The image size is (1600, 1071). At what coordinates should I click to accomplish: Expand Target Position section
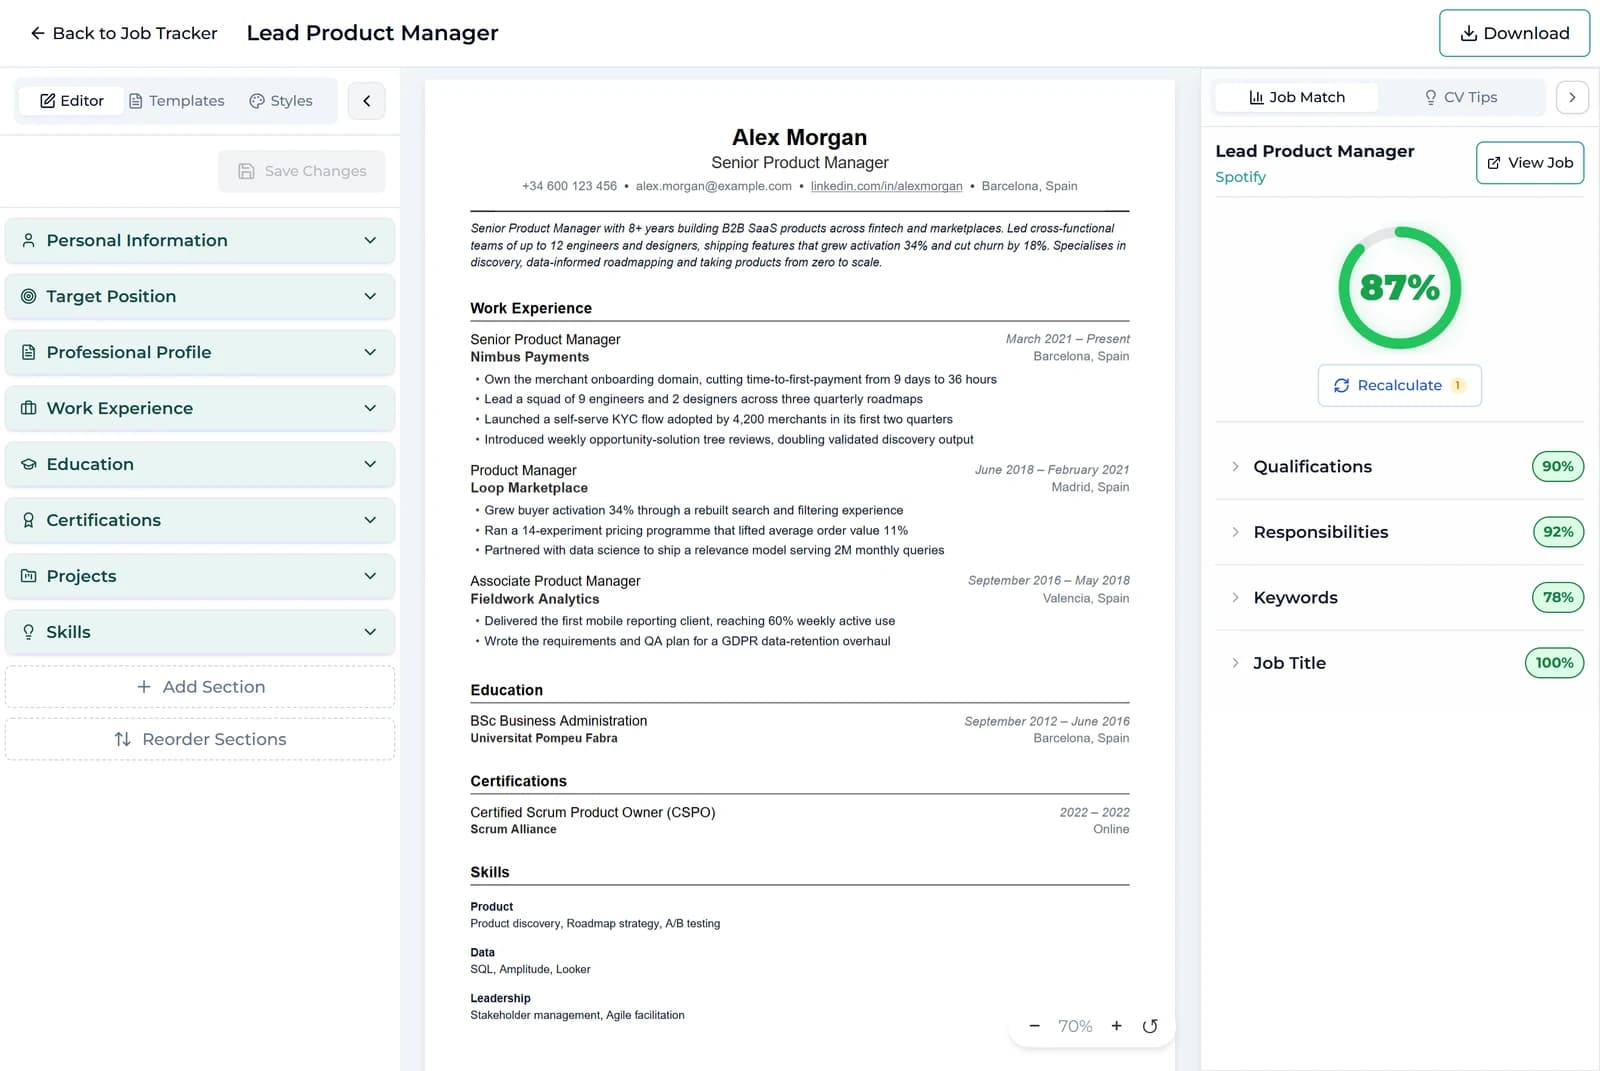click(200, 297)
